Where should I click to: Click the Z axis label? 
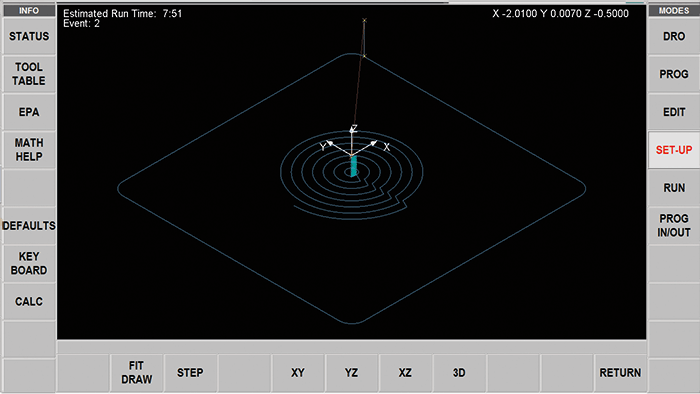coord(354,129)
